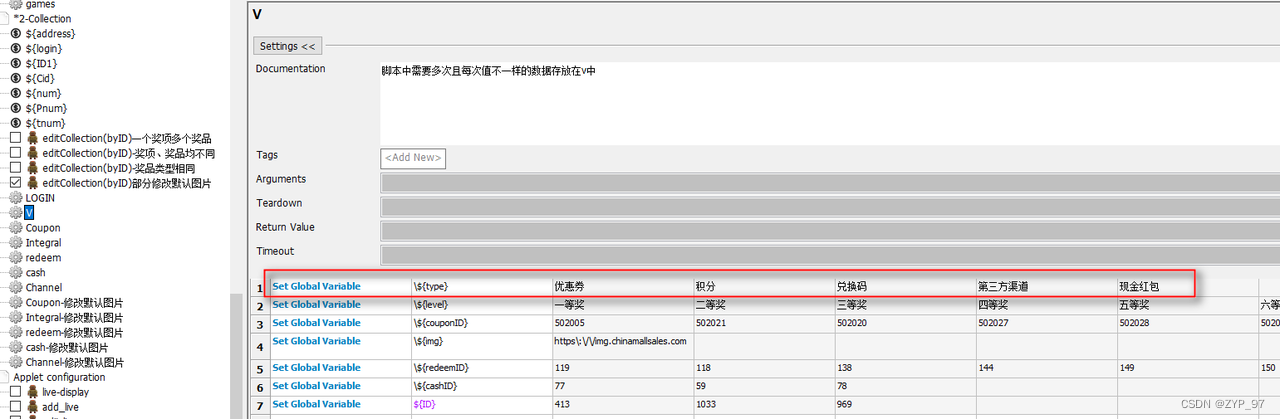
Task: Uncheck the editCollection(byID)部分修改默认图片 checkbox
Action: (15, 183)
